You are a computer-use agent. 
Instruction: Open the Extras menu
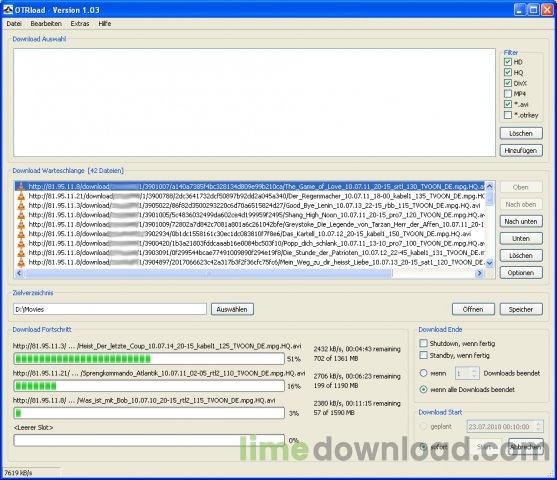pyautogui.click(x=80, y=24)
